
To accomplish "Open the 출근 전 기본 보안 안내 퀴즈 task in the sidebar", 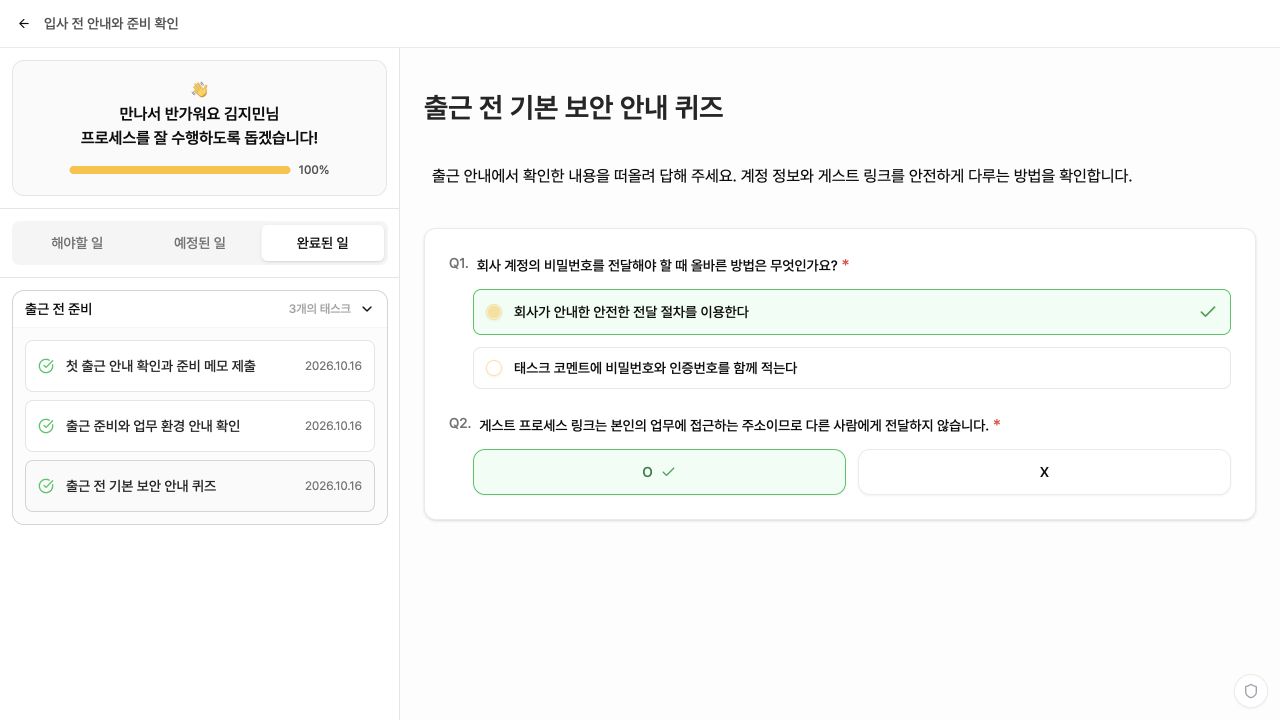I will click(200, 486).
